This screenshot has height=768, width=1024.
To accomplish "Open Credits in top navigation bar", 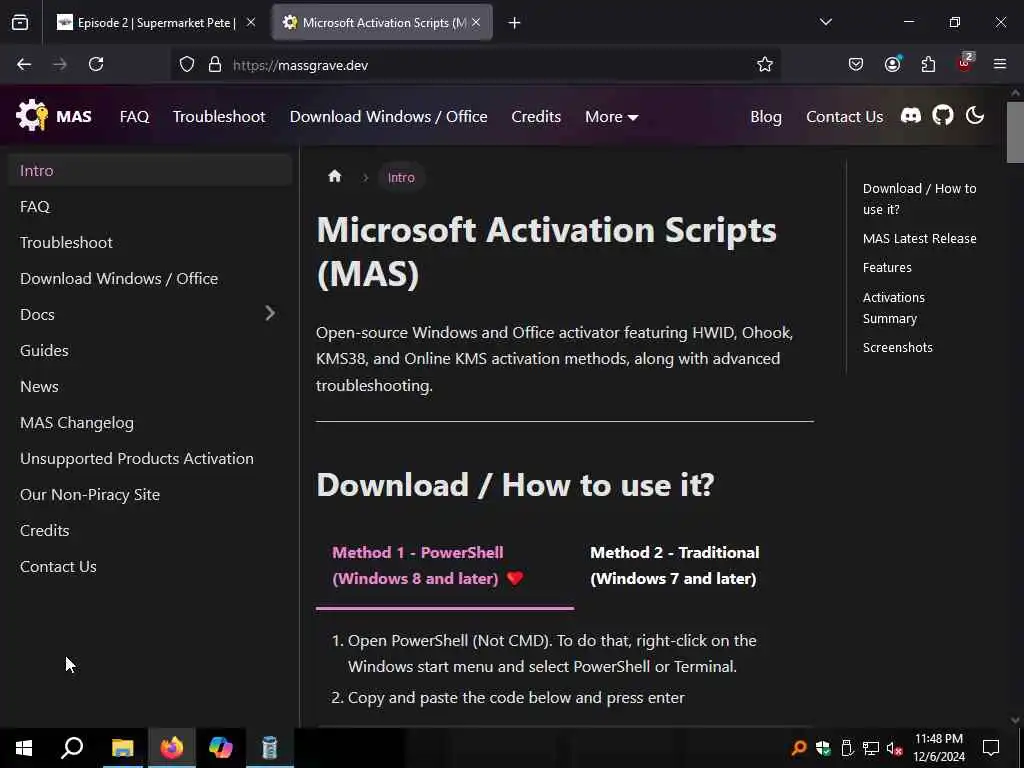I will [536, 116].
